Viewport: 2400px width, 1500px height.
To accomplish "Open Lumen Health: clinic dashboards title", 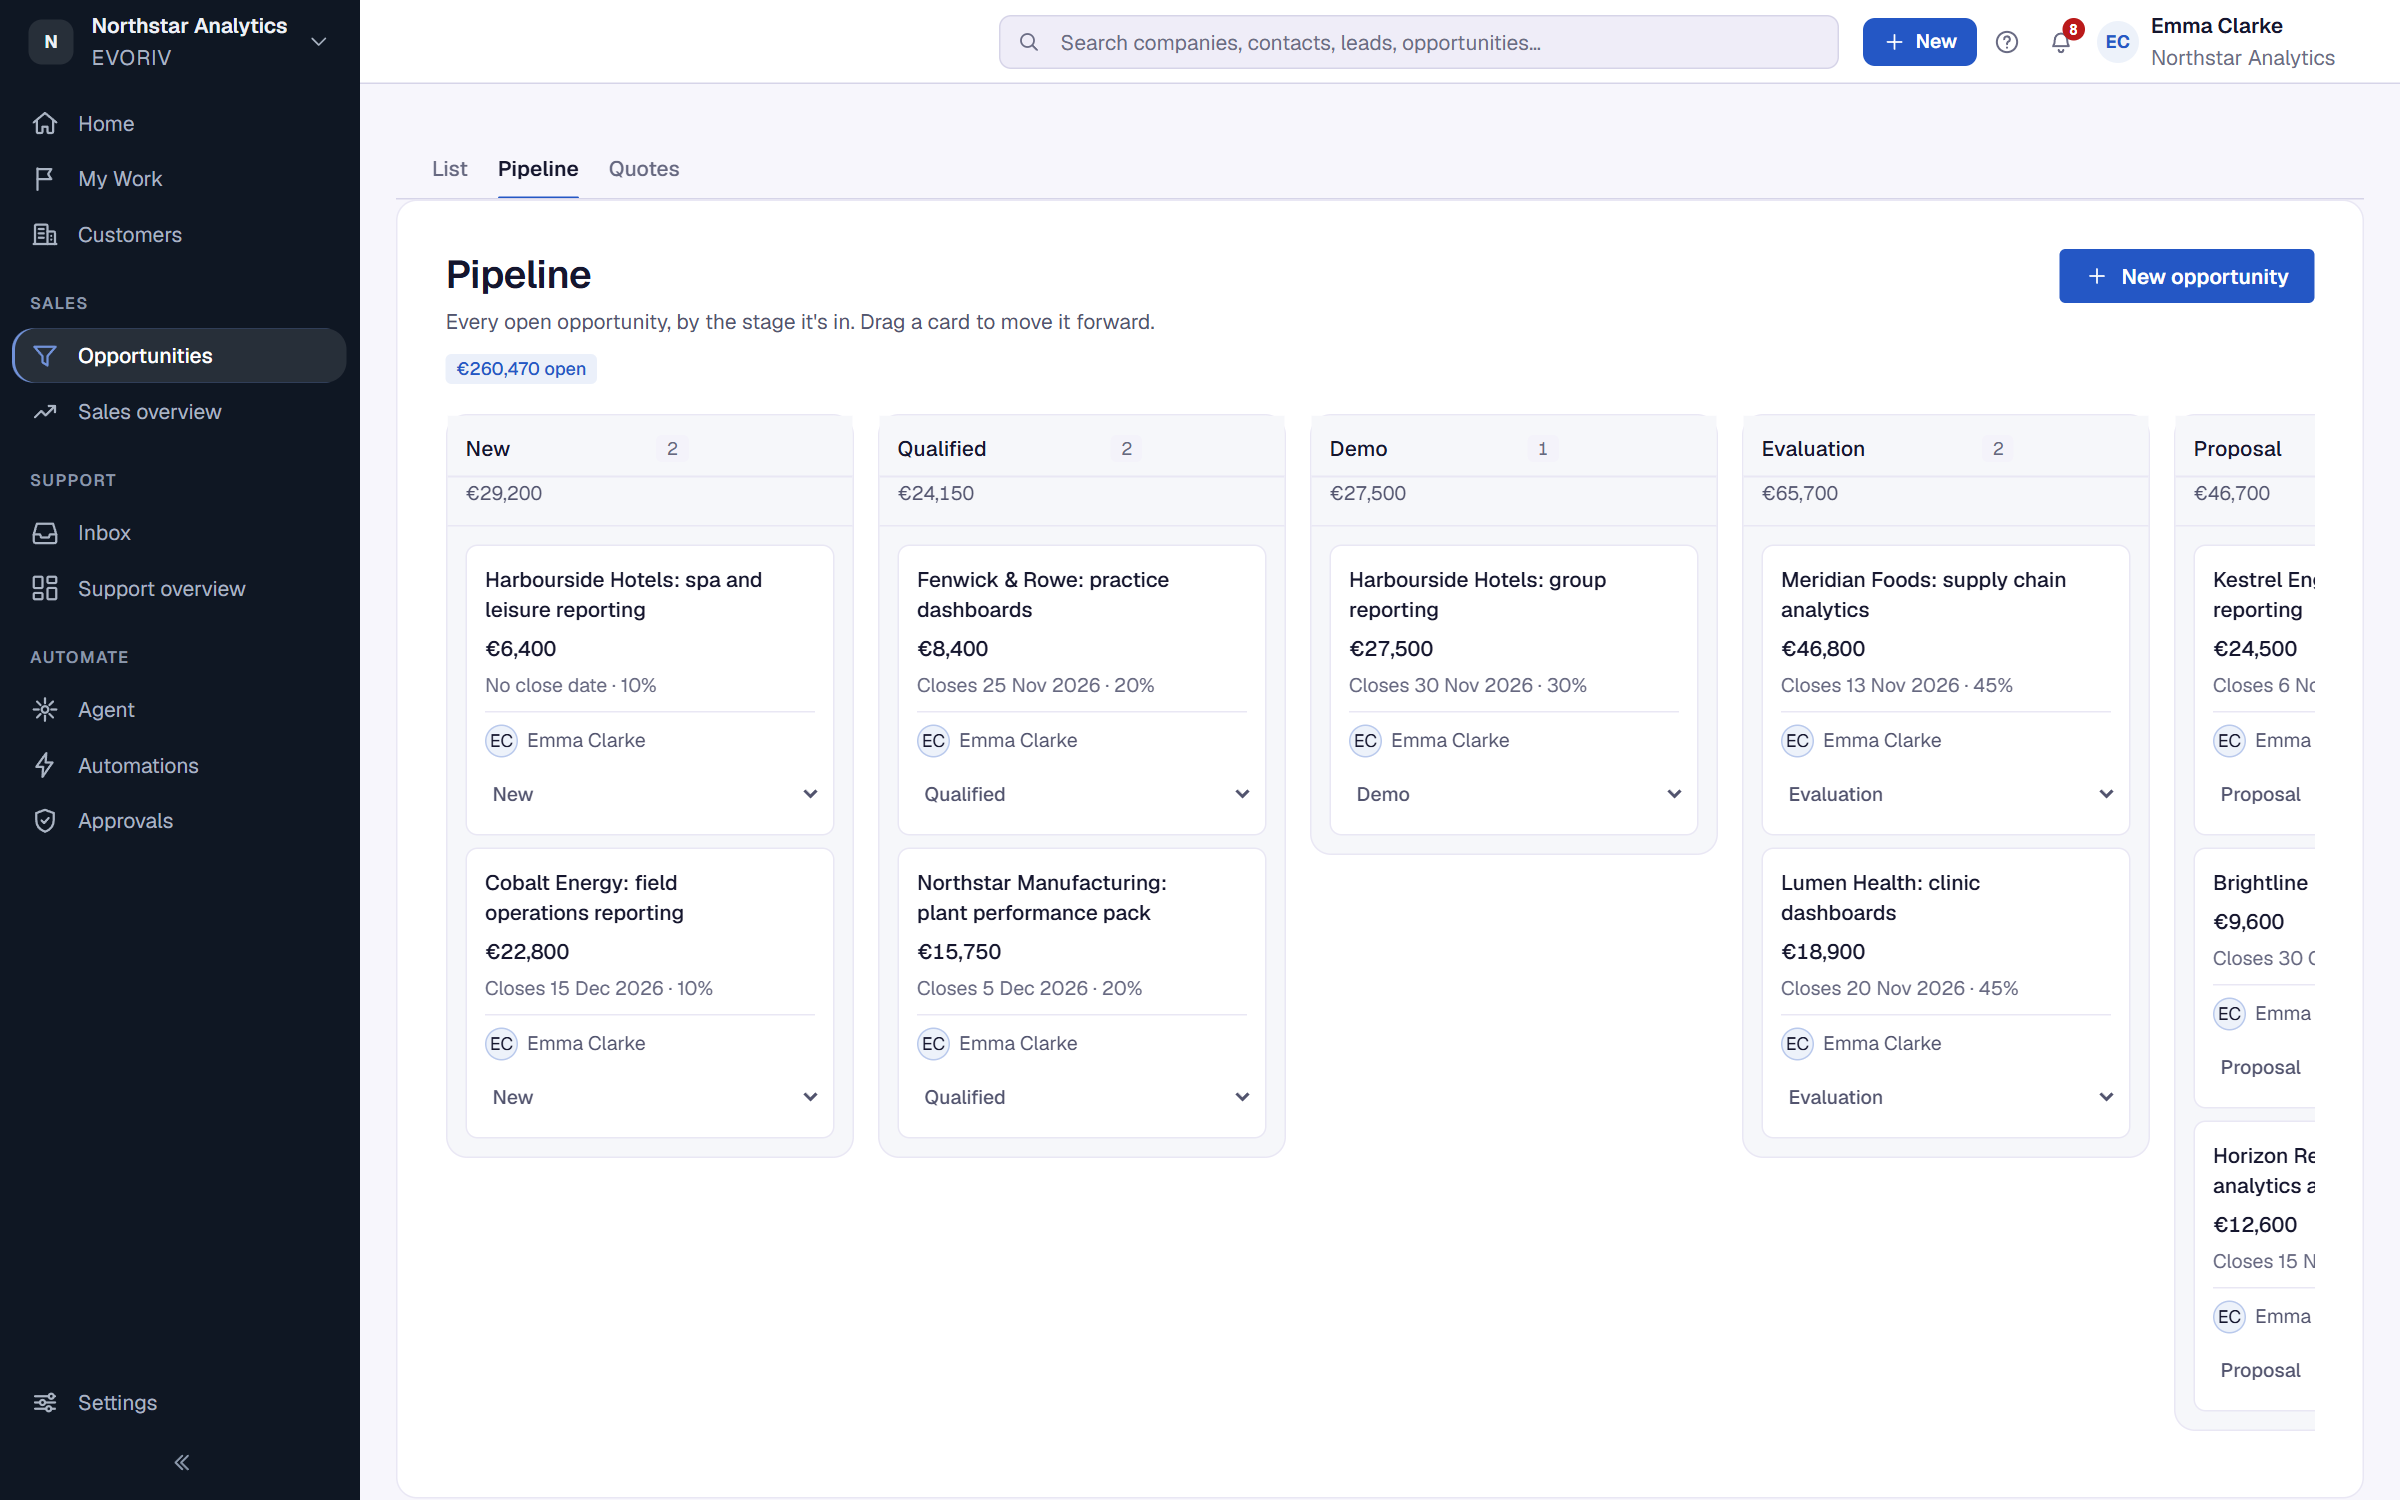I will (x=1880, y=898).
